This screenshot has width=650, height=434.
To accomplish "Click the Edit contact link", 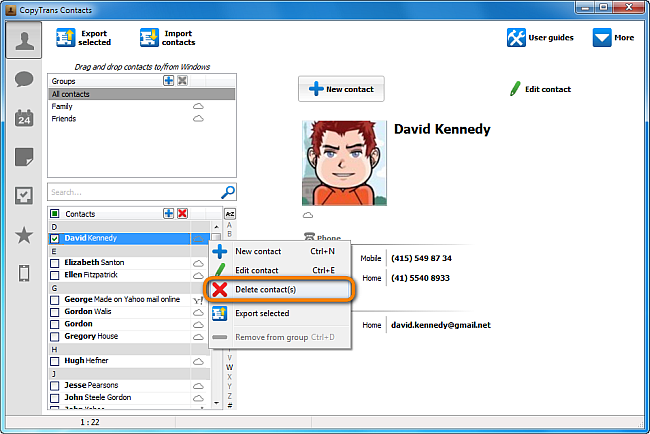I will point(540,89).
